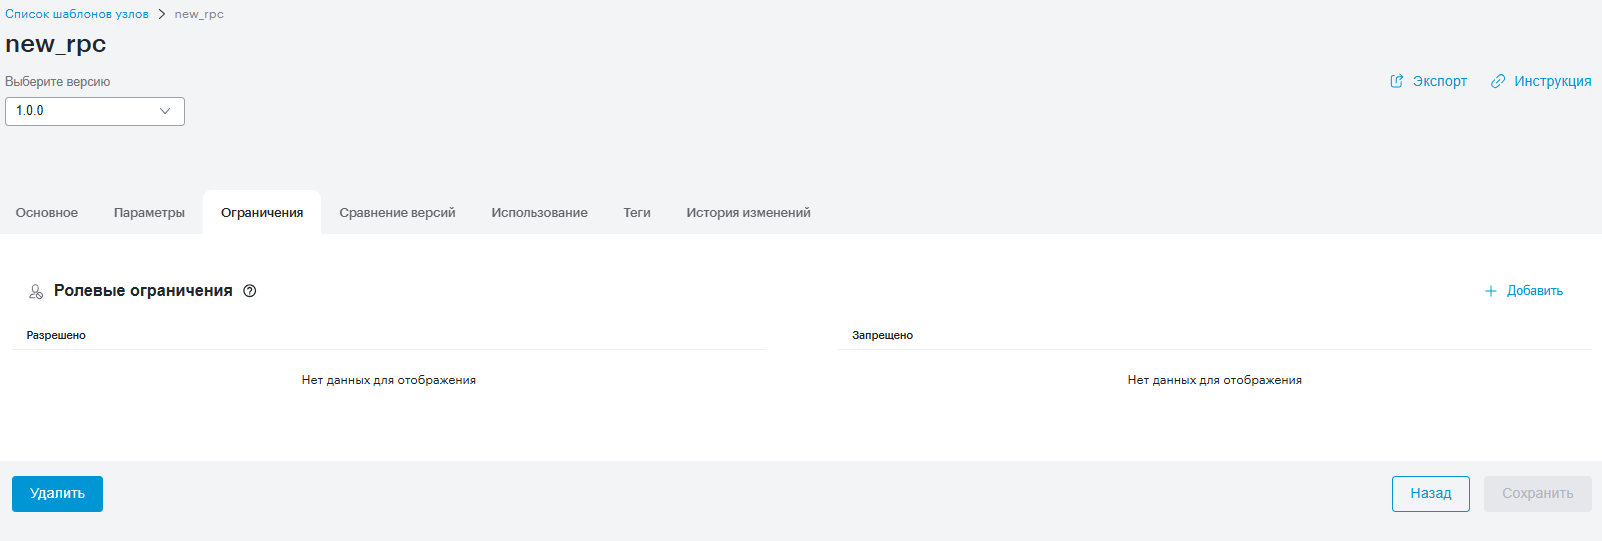Click the new_rpc page title
The height and width of the screenshot is (541, 1602).
click(56, 45)
